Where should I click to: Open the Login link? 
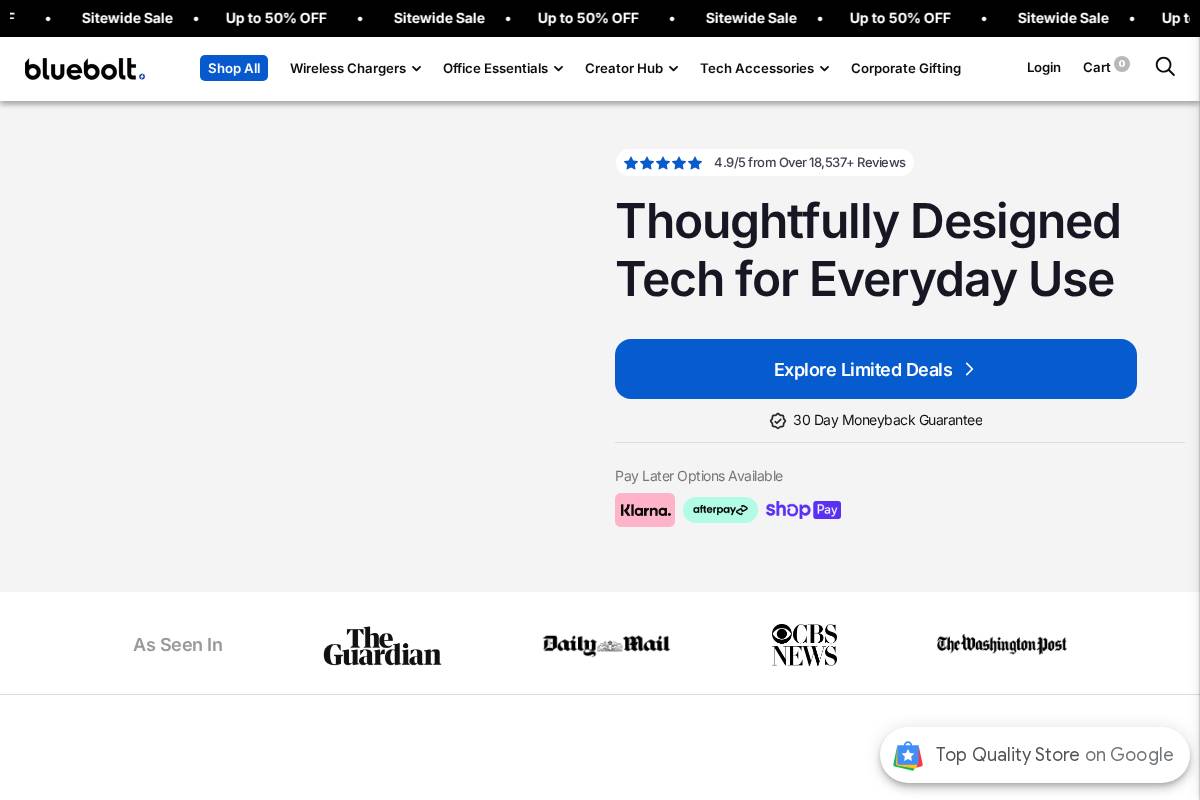1043,67
